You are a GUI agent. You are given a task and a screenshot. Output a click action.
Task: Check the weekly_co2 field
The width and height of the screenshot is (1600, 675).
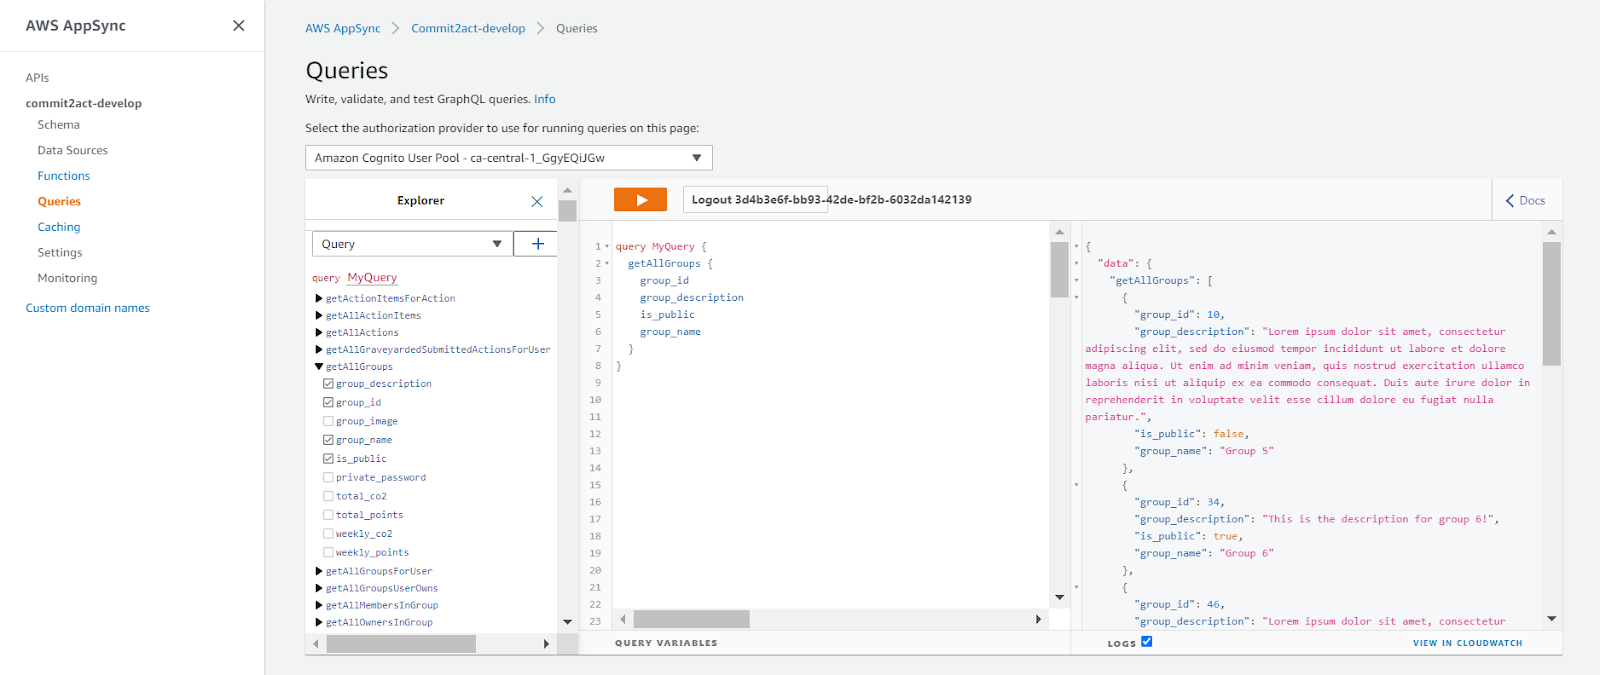[x=328, y=534]
